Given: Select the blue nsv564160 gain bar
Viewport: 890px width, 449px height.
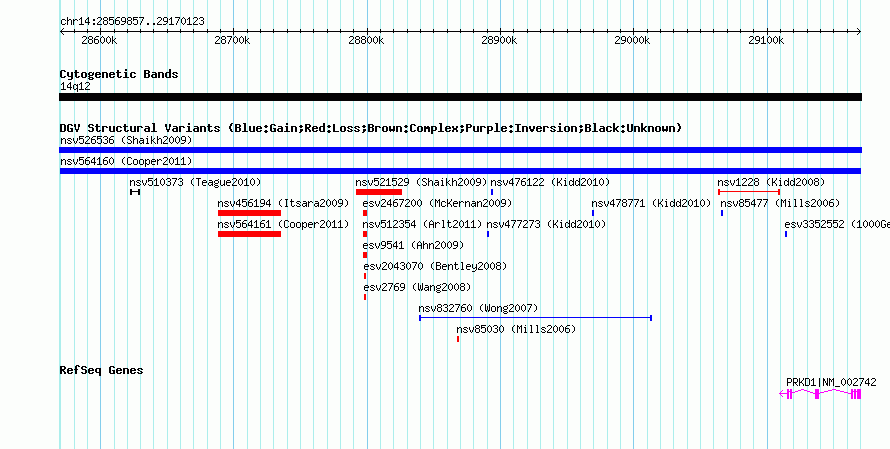Looking at the screenshot, I should point(460,171).
